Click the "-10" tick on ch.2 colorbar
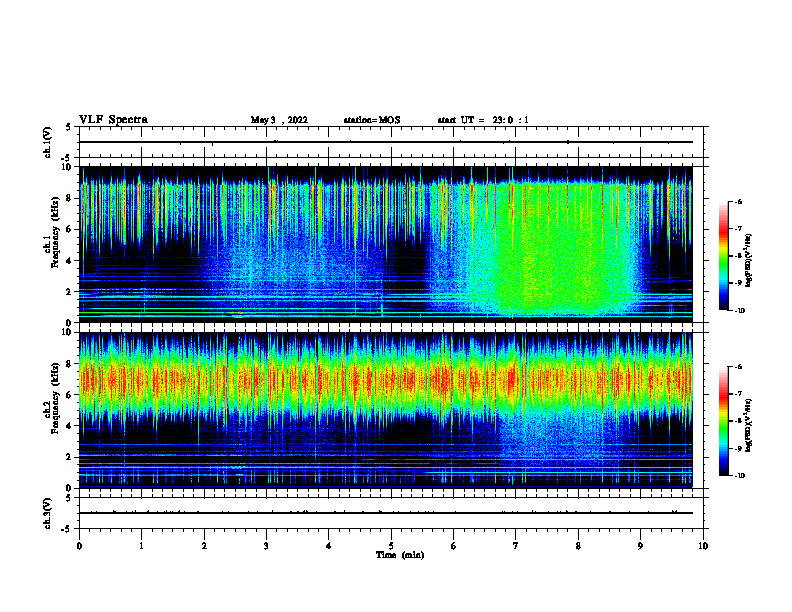 pyautogui.click(x=739, y=476)
